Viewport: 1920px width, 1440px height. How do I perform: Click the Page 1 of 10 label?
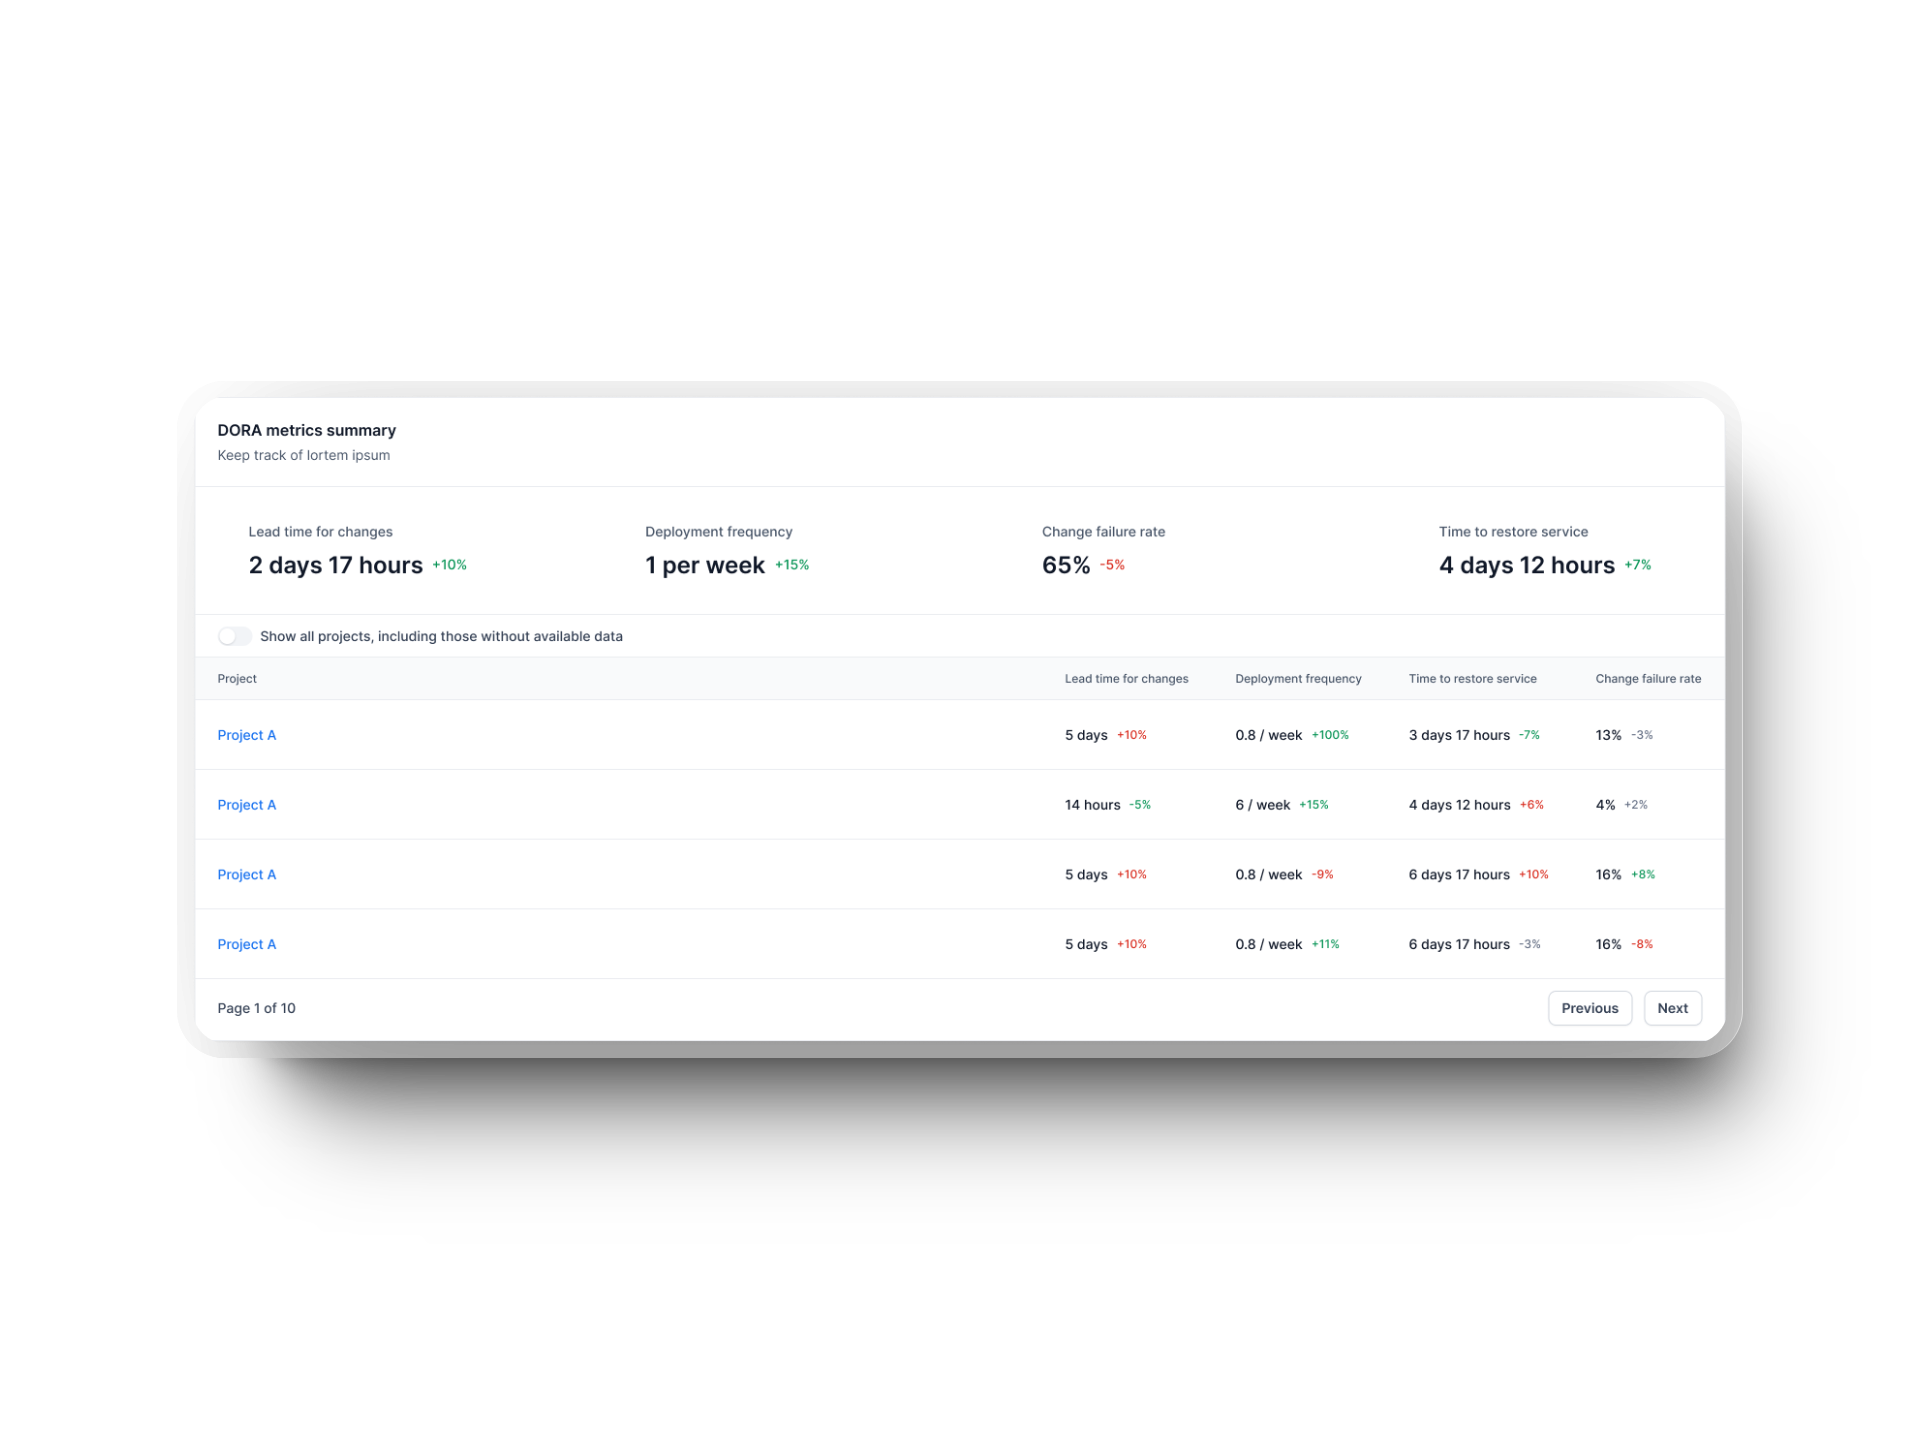click(x=256, y=1007)
